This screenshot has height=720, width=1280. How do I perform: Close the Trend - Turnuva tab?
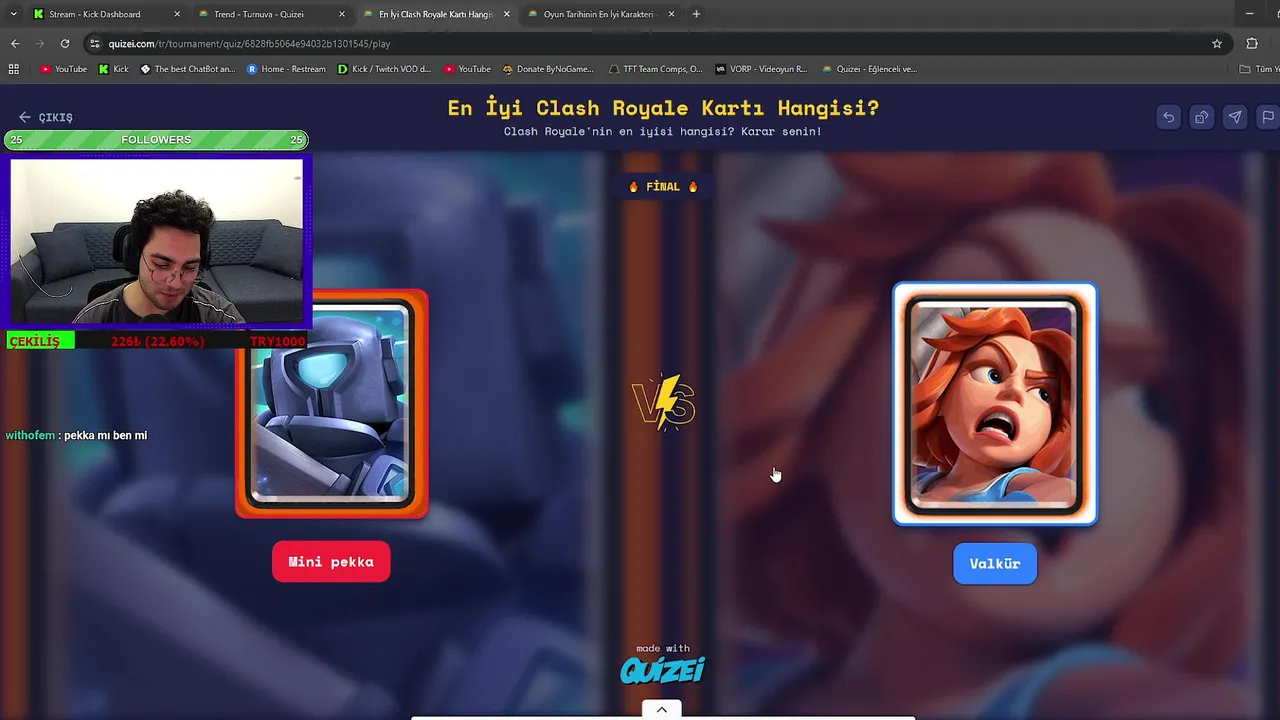[x=342, y=14]
